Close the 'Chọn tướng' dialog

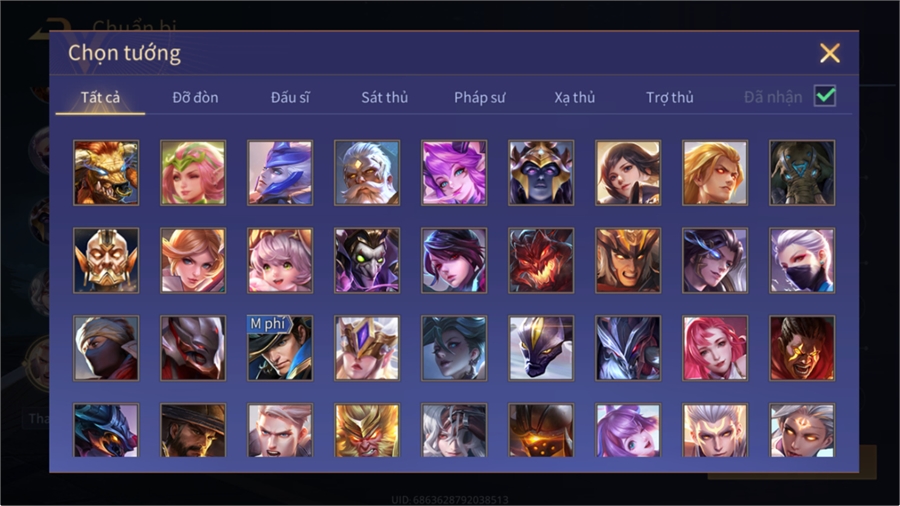pos(829,53)
